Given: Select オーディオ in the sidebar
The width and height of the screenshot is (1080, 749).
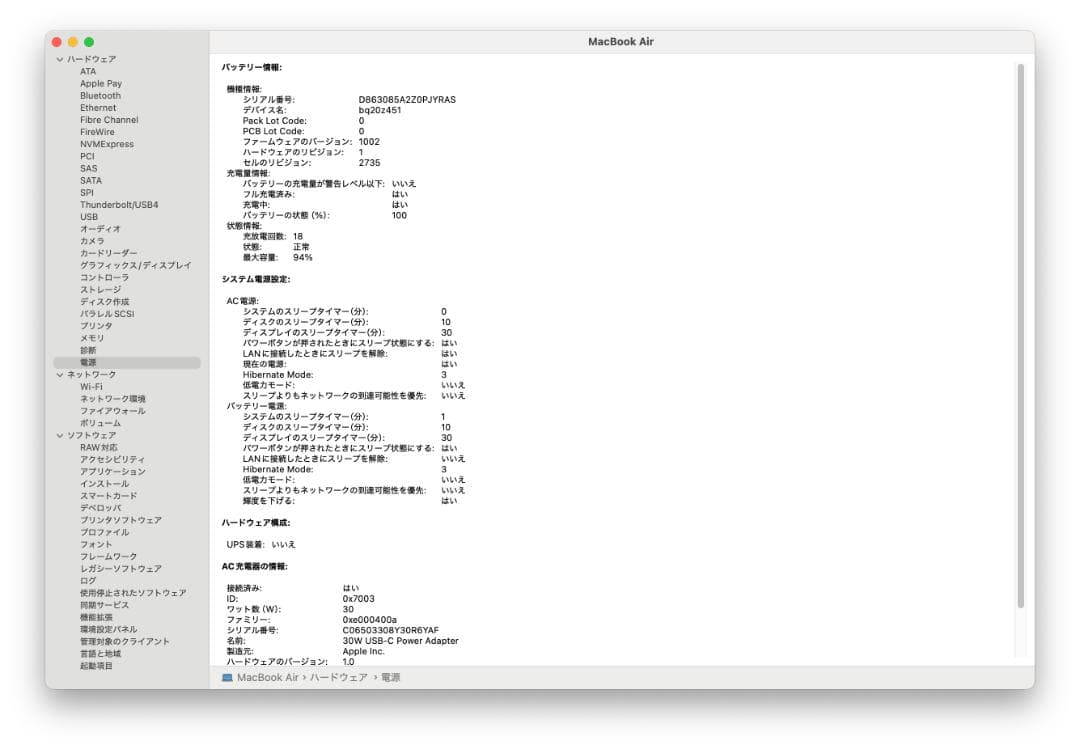Looking at the screenshot, I should tap(100, 229).
